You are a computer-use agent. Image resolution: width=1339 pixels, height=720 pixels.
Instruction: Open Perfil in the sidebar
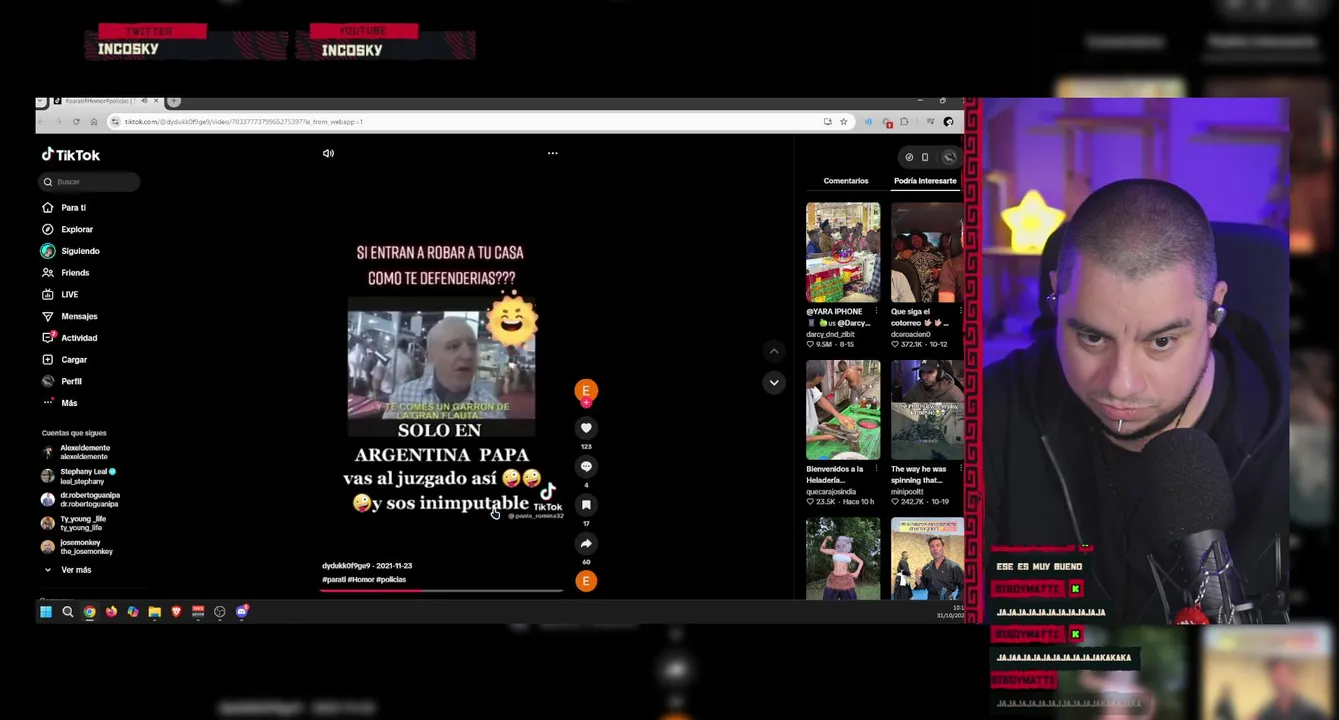coord(61,381)
